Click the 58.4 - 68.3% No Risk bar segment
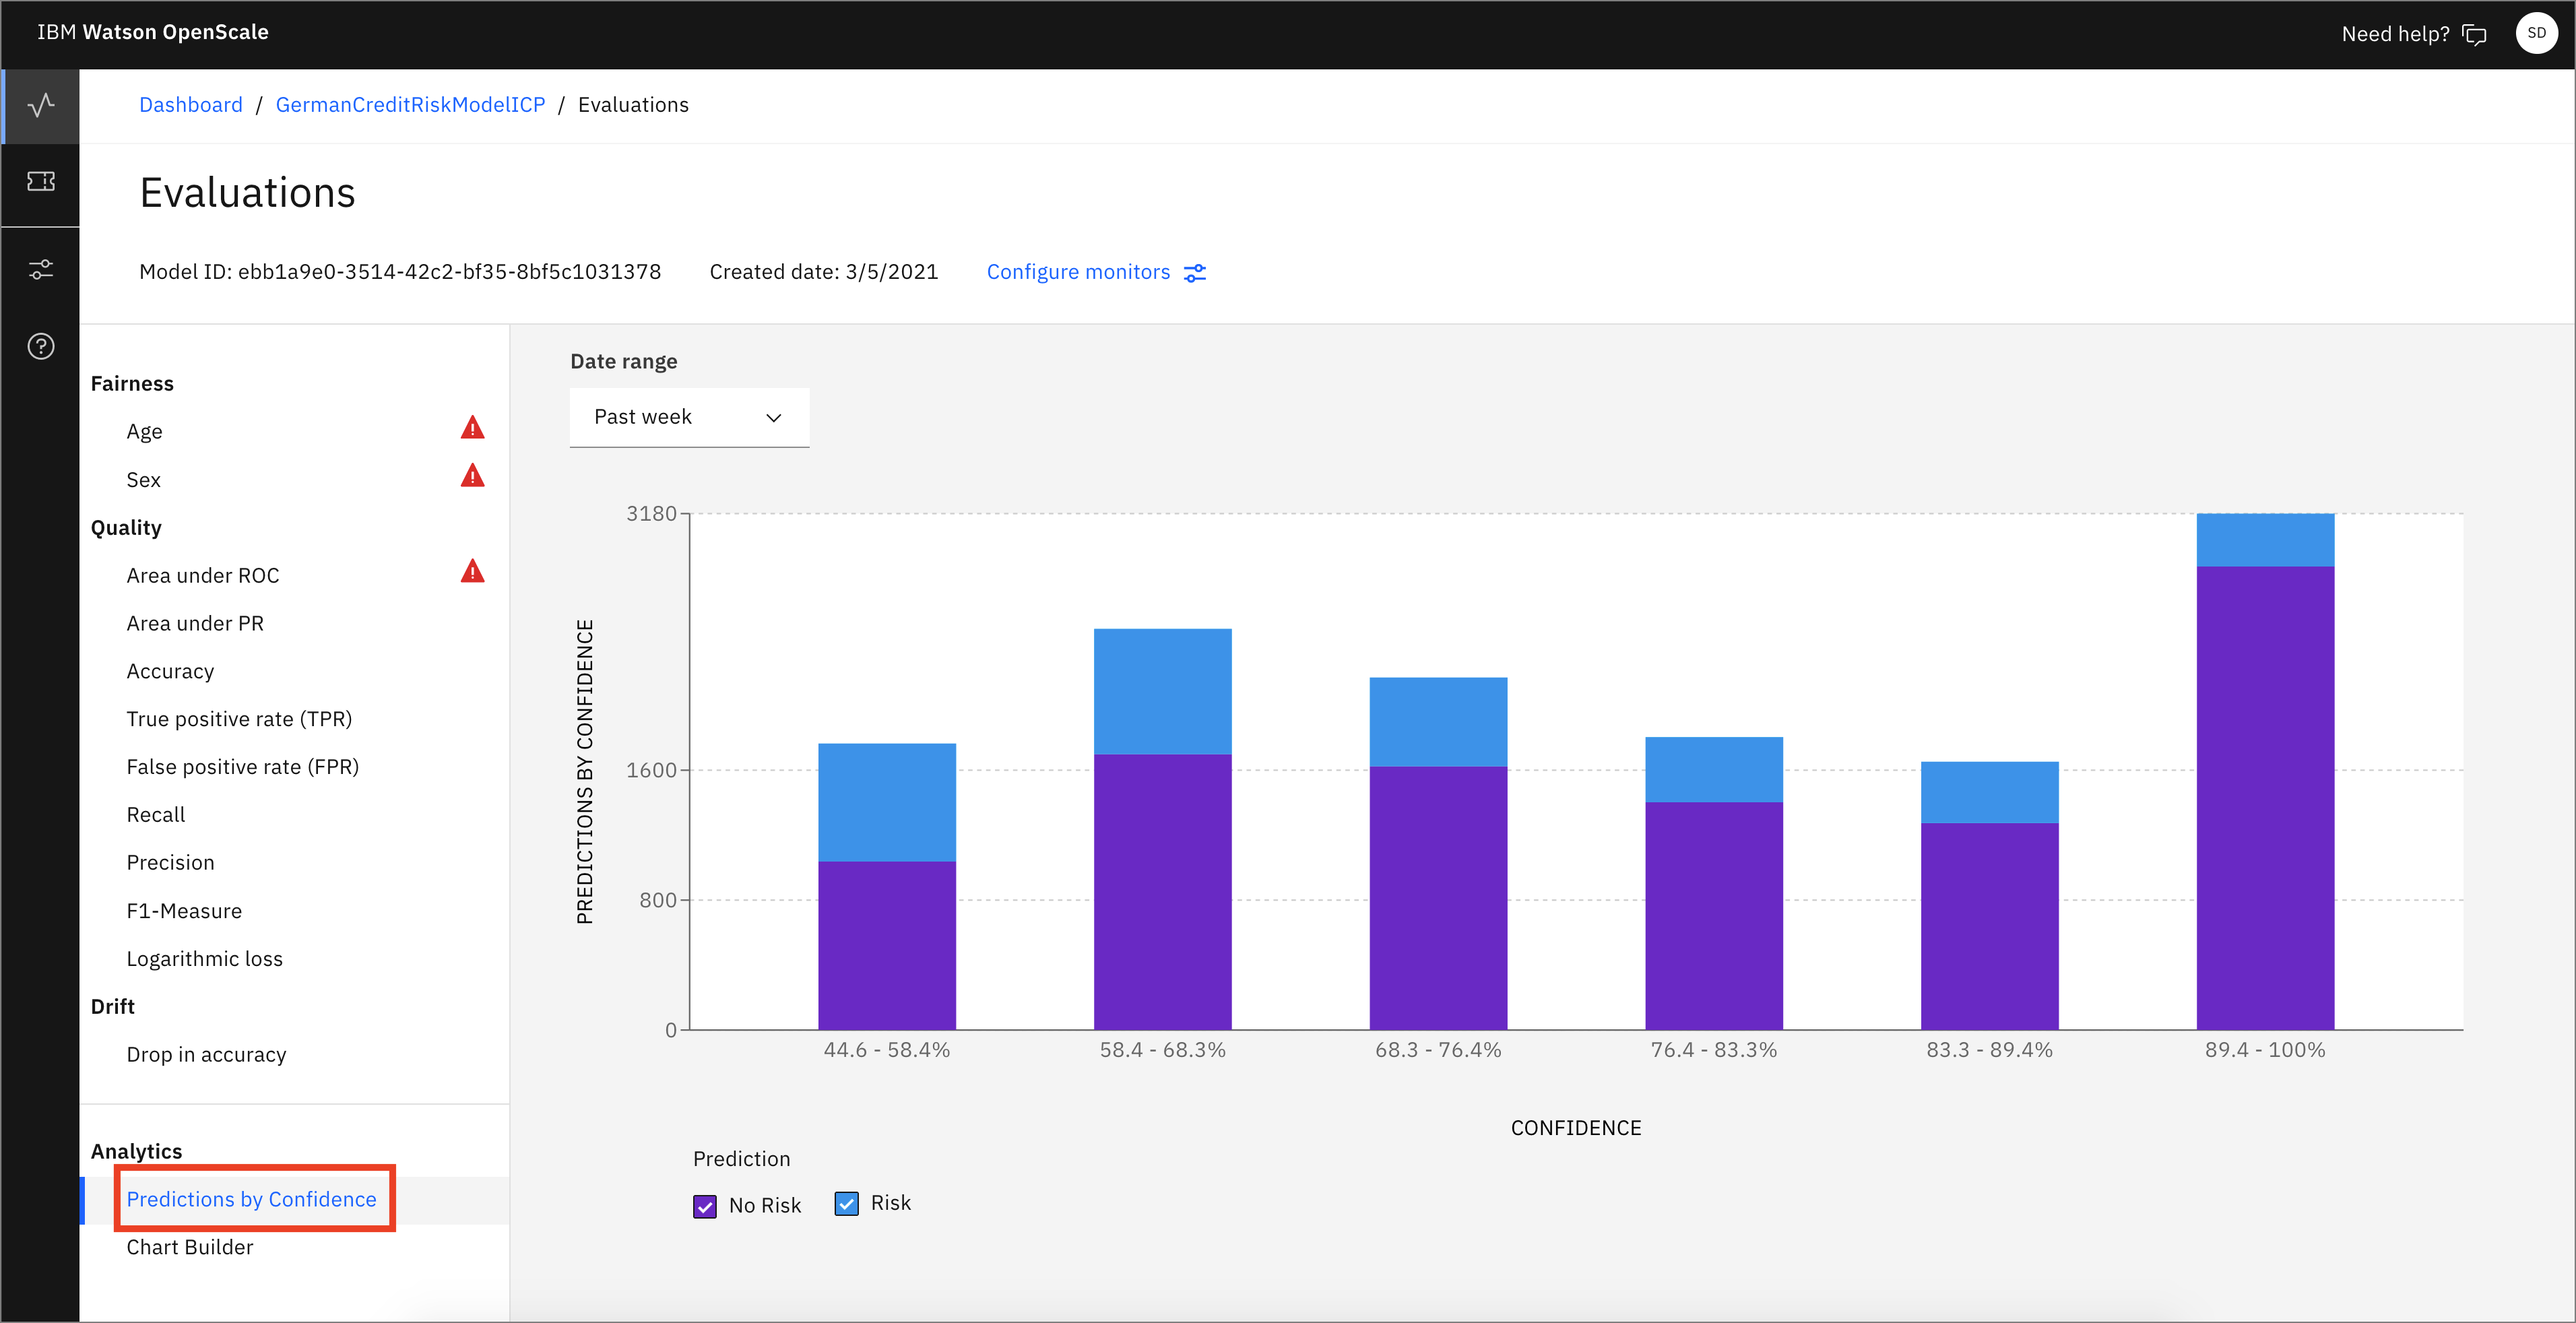2576x1323 pixels. point(1162,892)
